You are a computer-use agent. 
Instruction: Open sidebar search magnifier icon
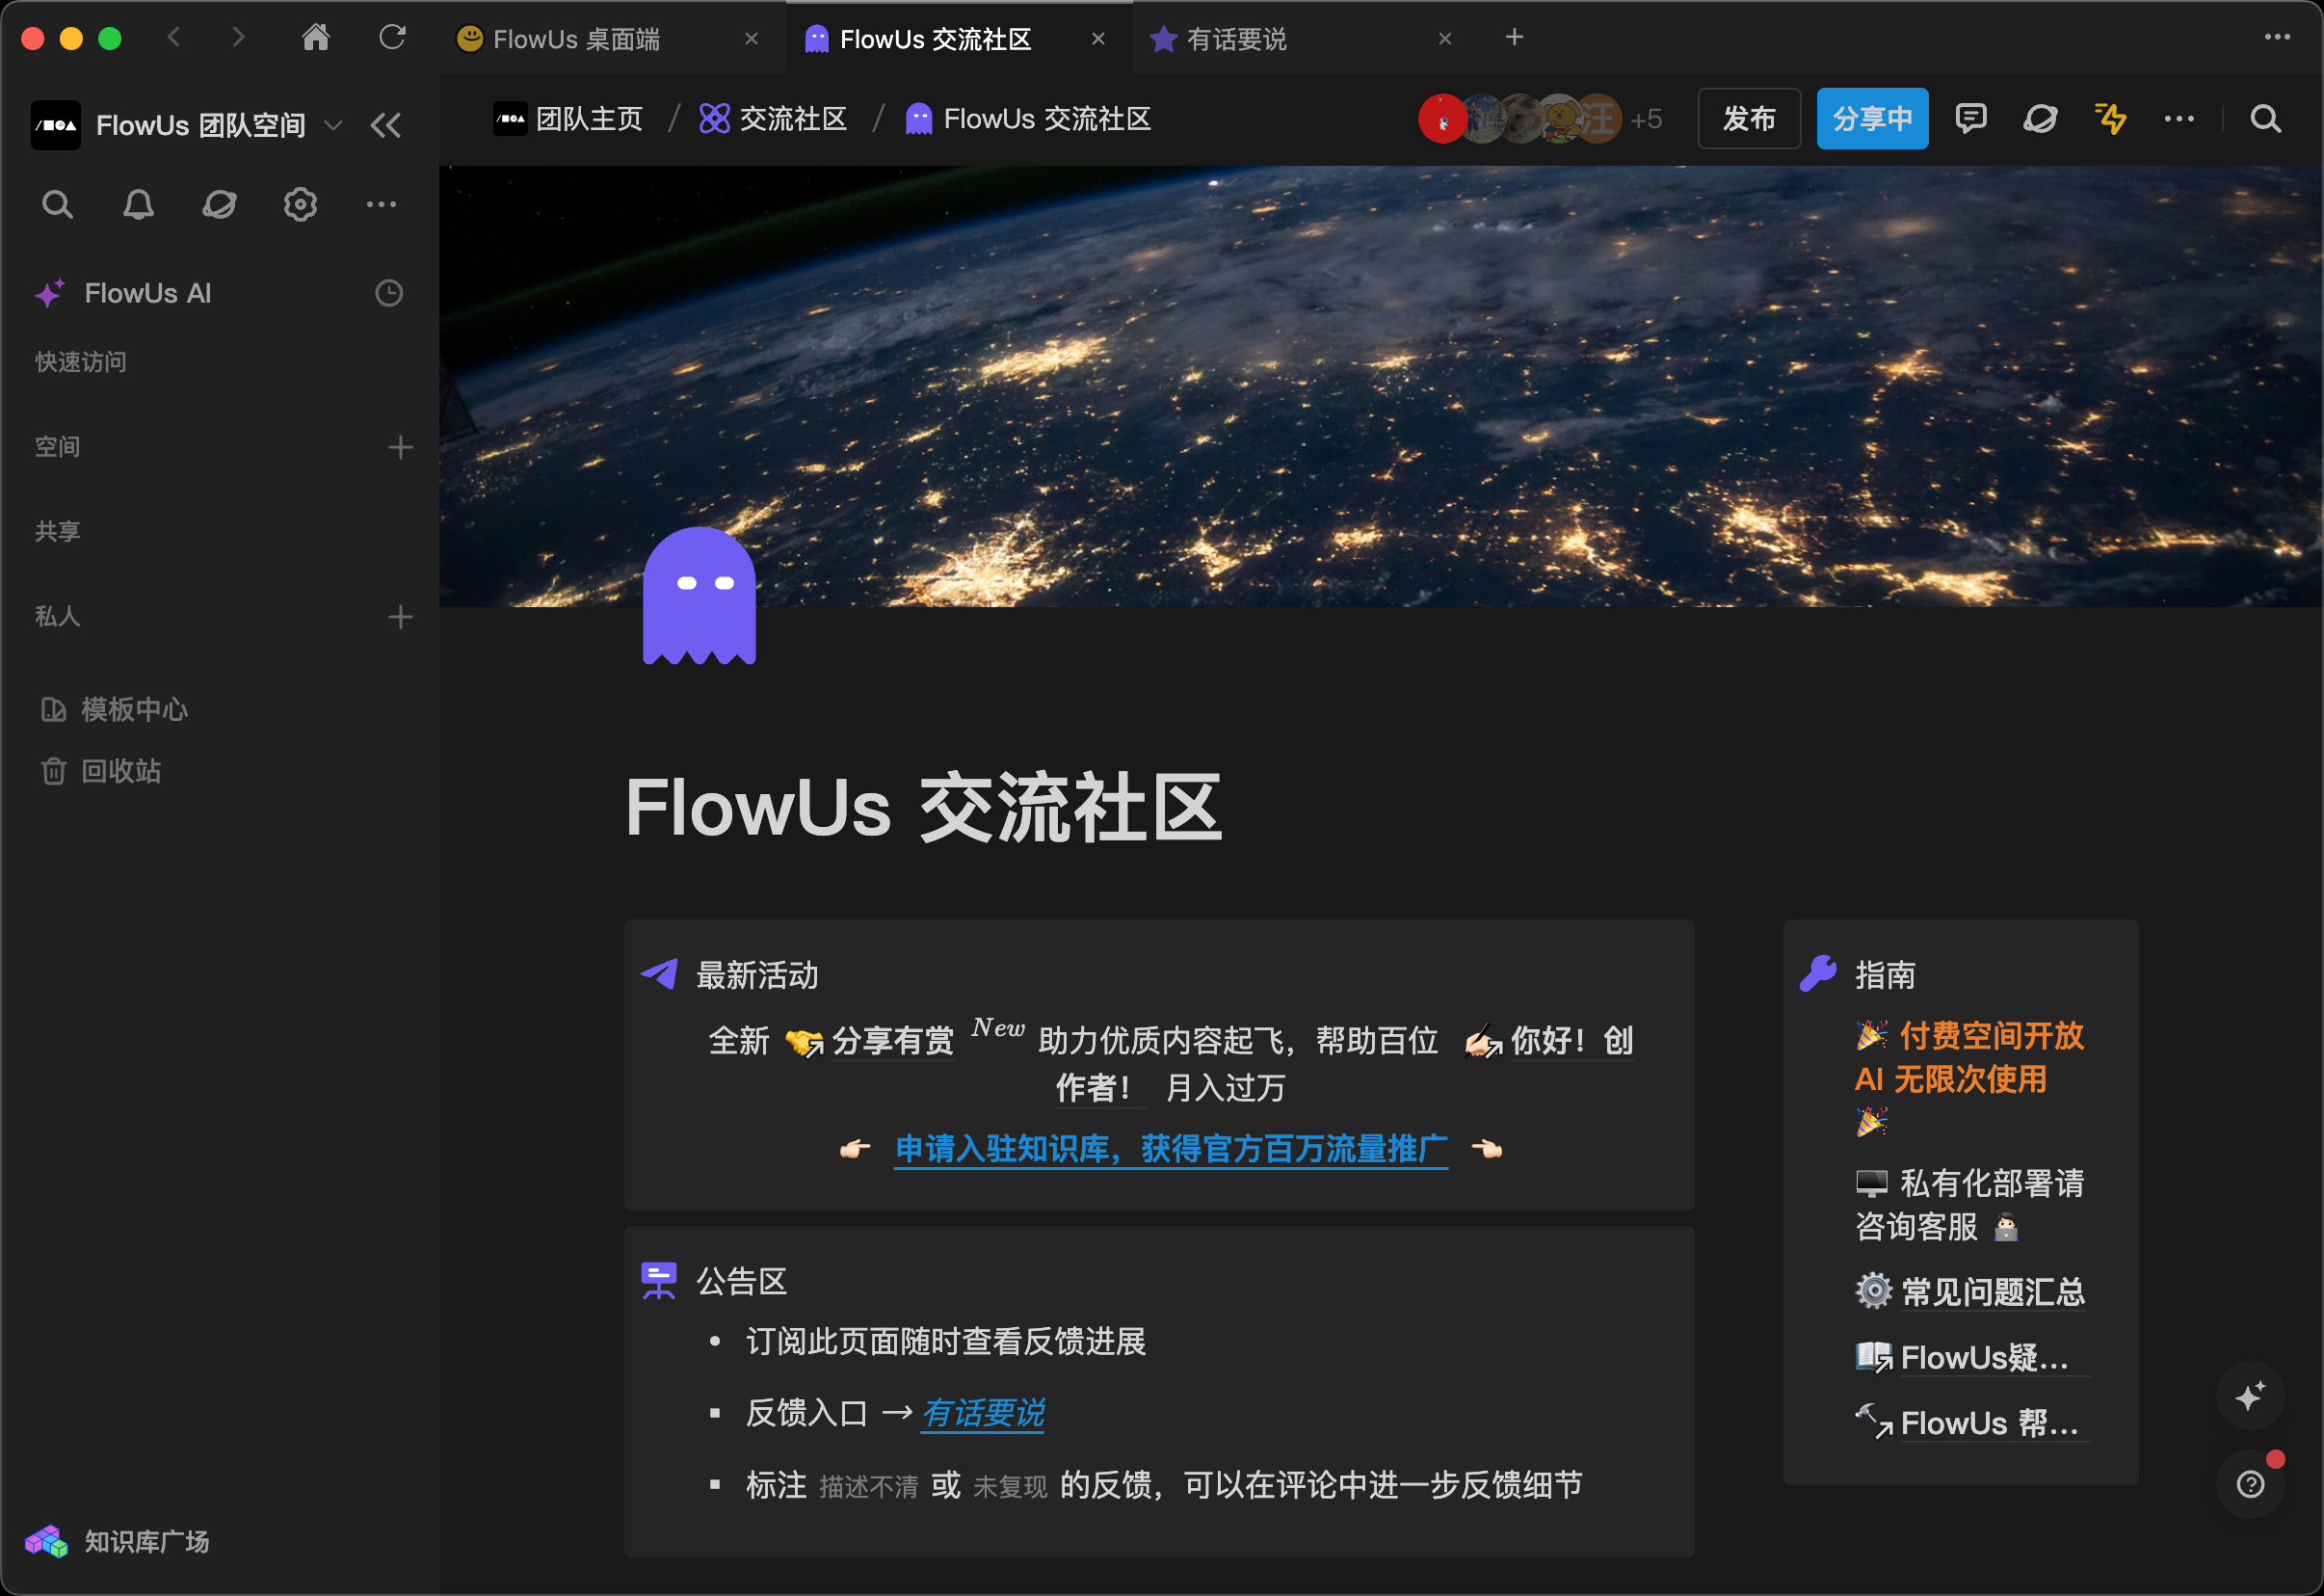point(57,205)
